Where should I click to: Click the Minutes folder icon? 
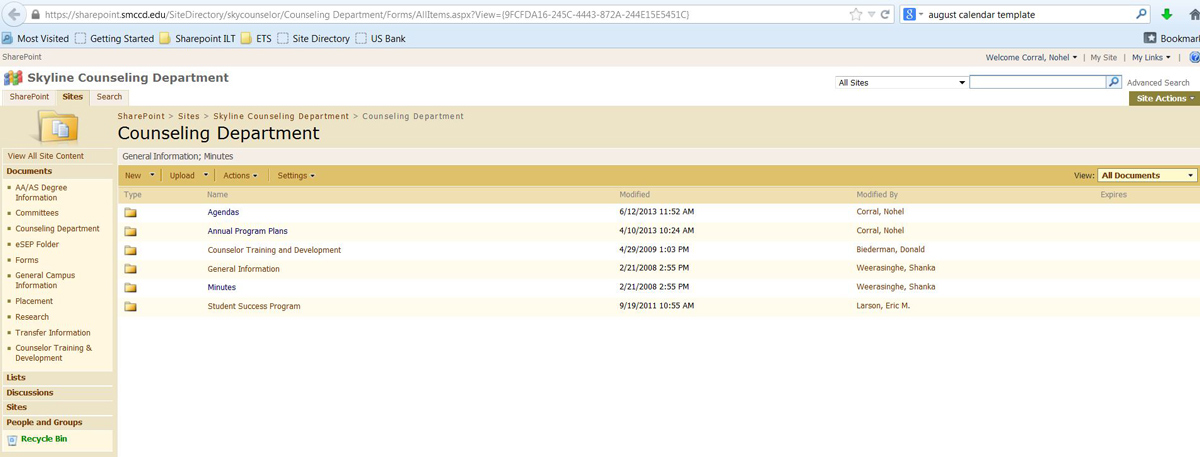coord(130,288)
